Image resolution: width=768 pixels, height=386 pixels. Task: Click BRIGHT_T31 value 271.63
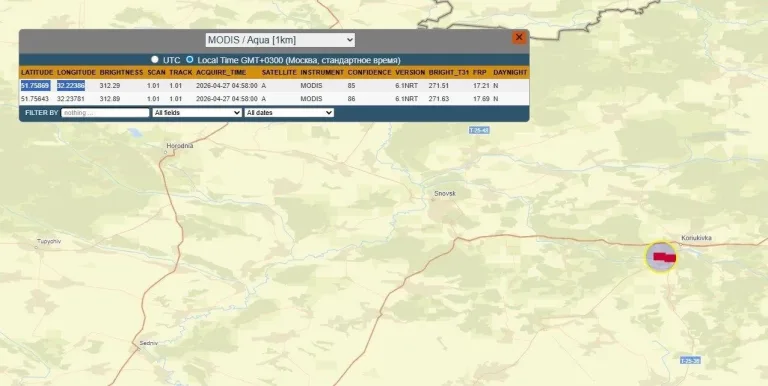[439, 99]
